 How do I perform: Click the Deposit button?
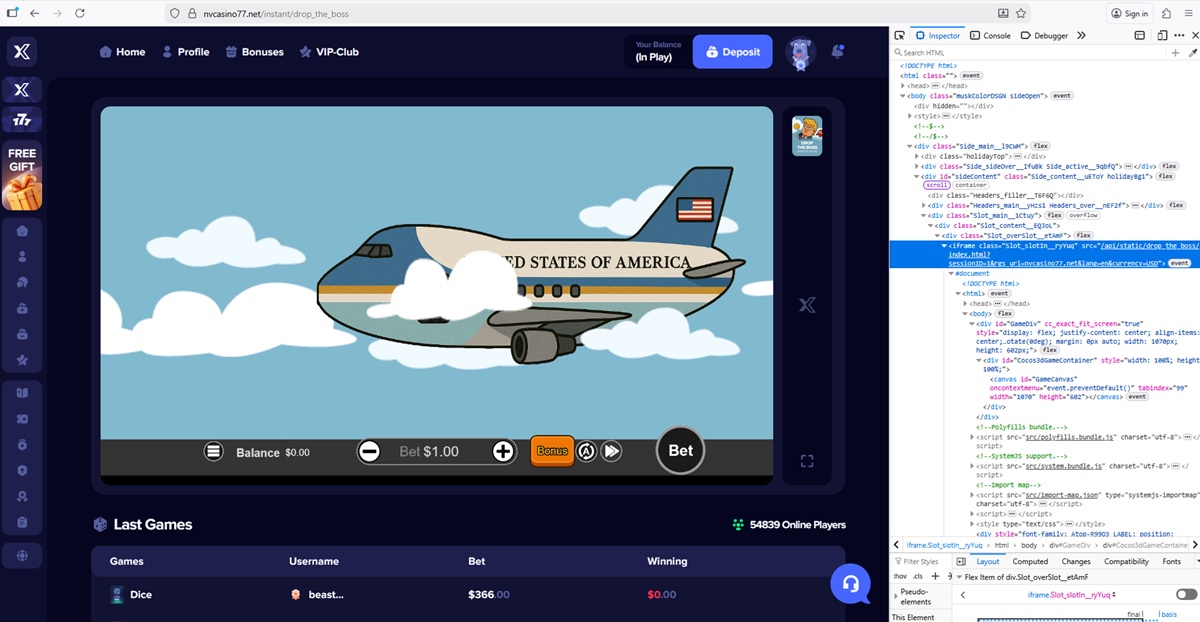click(x=732, y=52)
